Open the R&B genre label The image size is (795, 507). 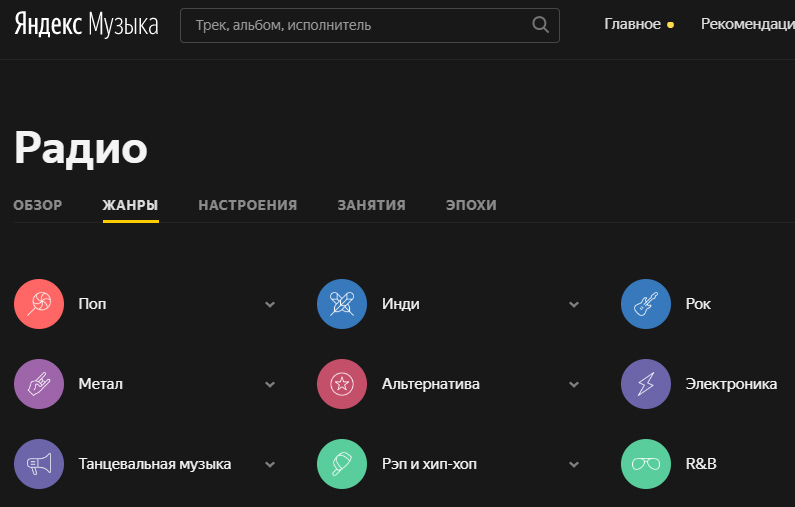(701, 463)
